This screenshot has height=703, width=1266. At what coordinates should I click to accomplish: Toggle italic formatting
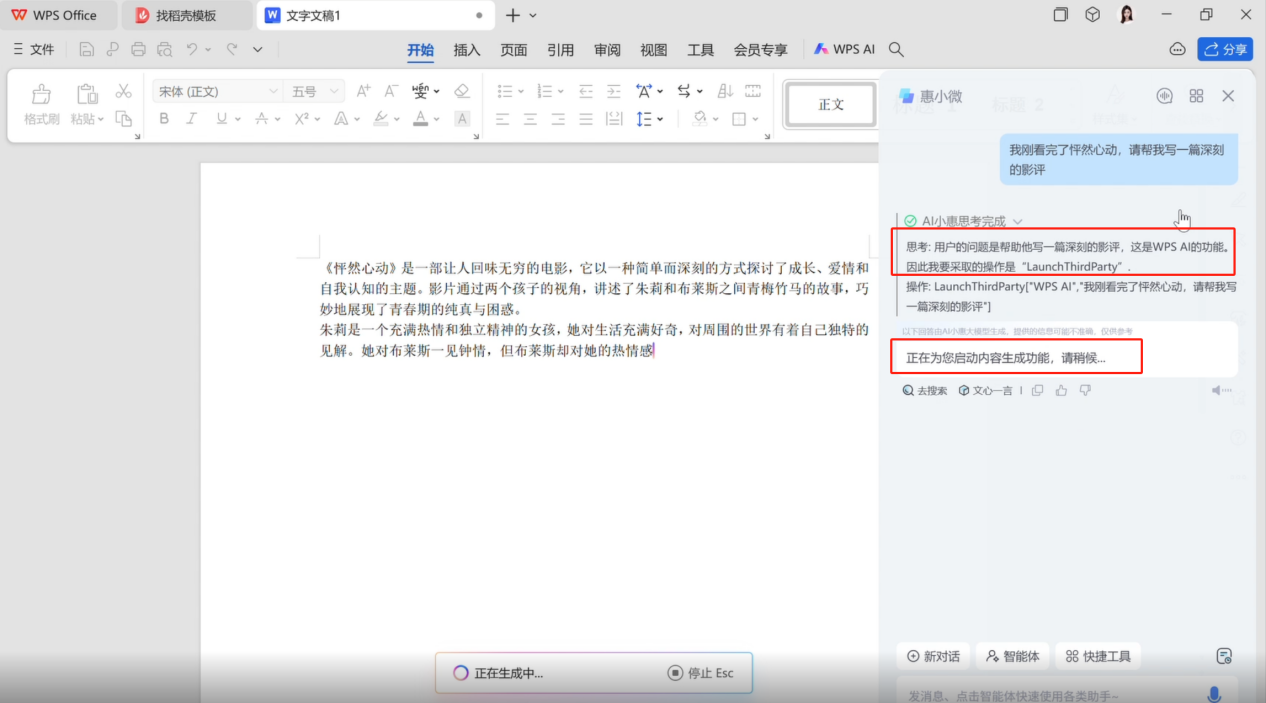tap(191, 118)
